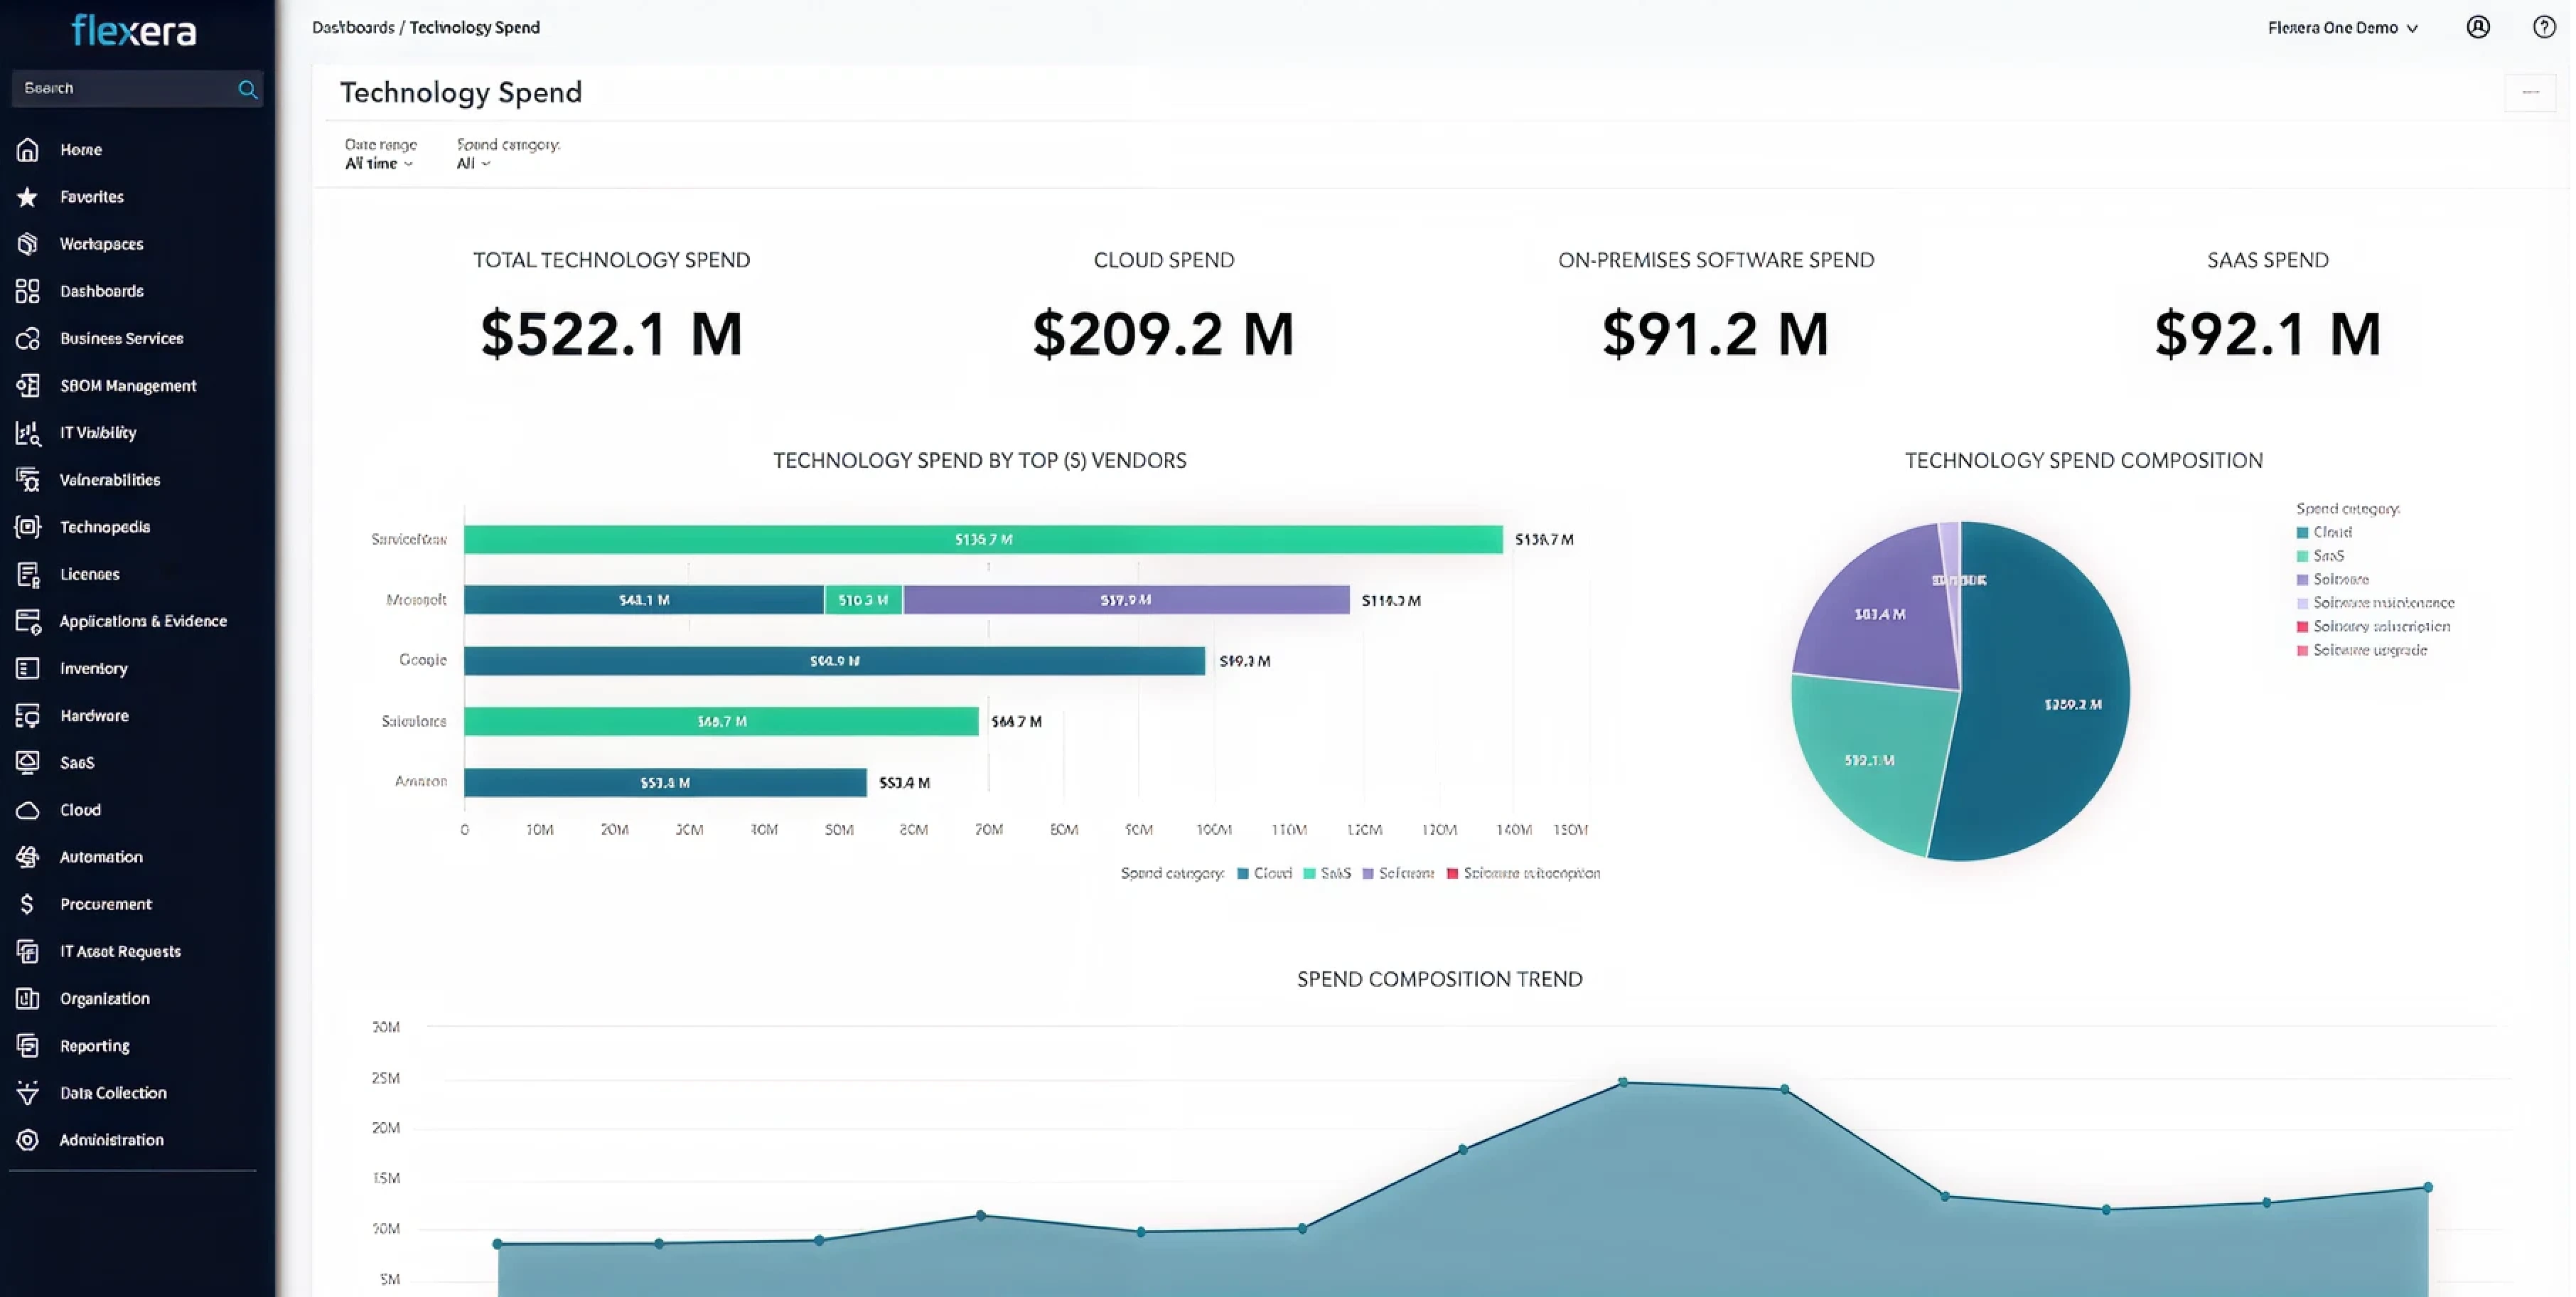The height and width of the screenshot is (1297, 2576).
Task: Click inside the Search field
Action: [x=120, y=88]
